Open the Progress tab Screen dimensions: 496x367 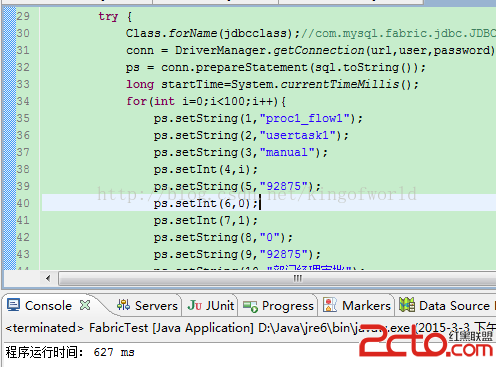279,305
